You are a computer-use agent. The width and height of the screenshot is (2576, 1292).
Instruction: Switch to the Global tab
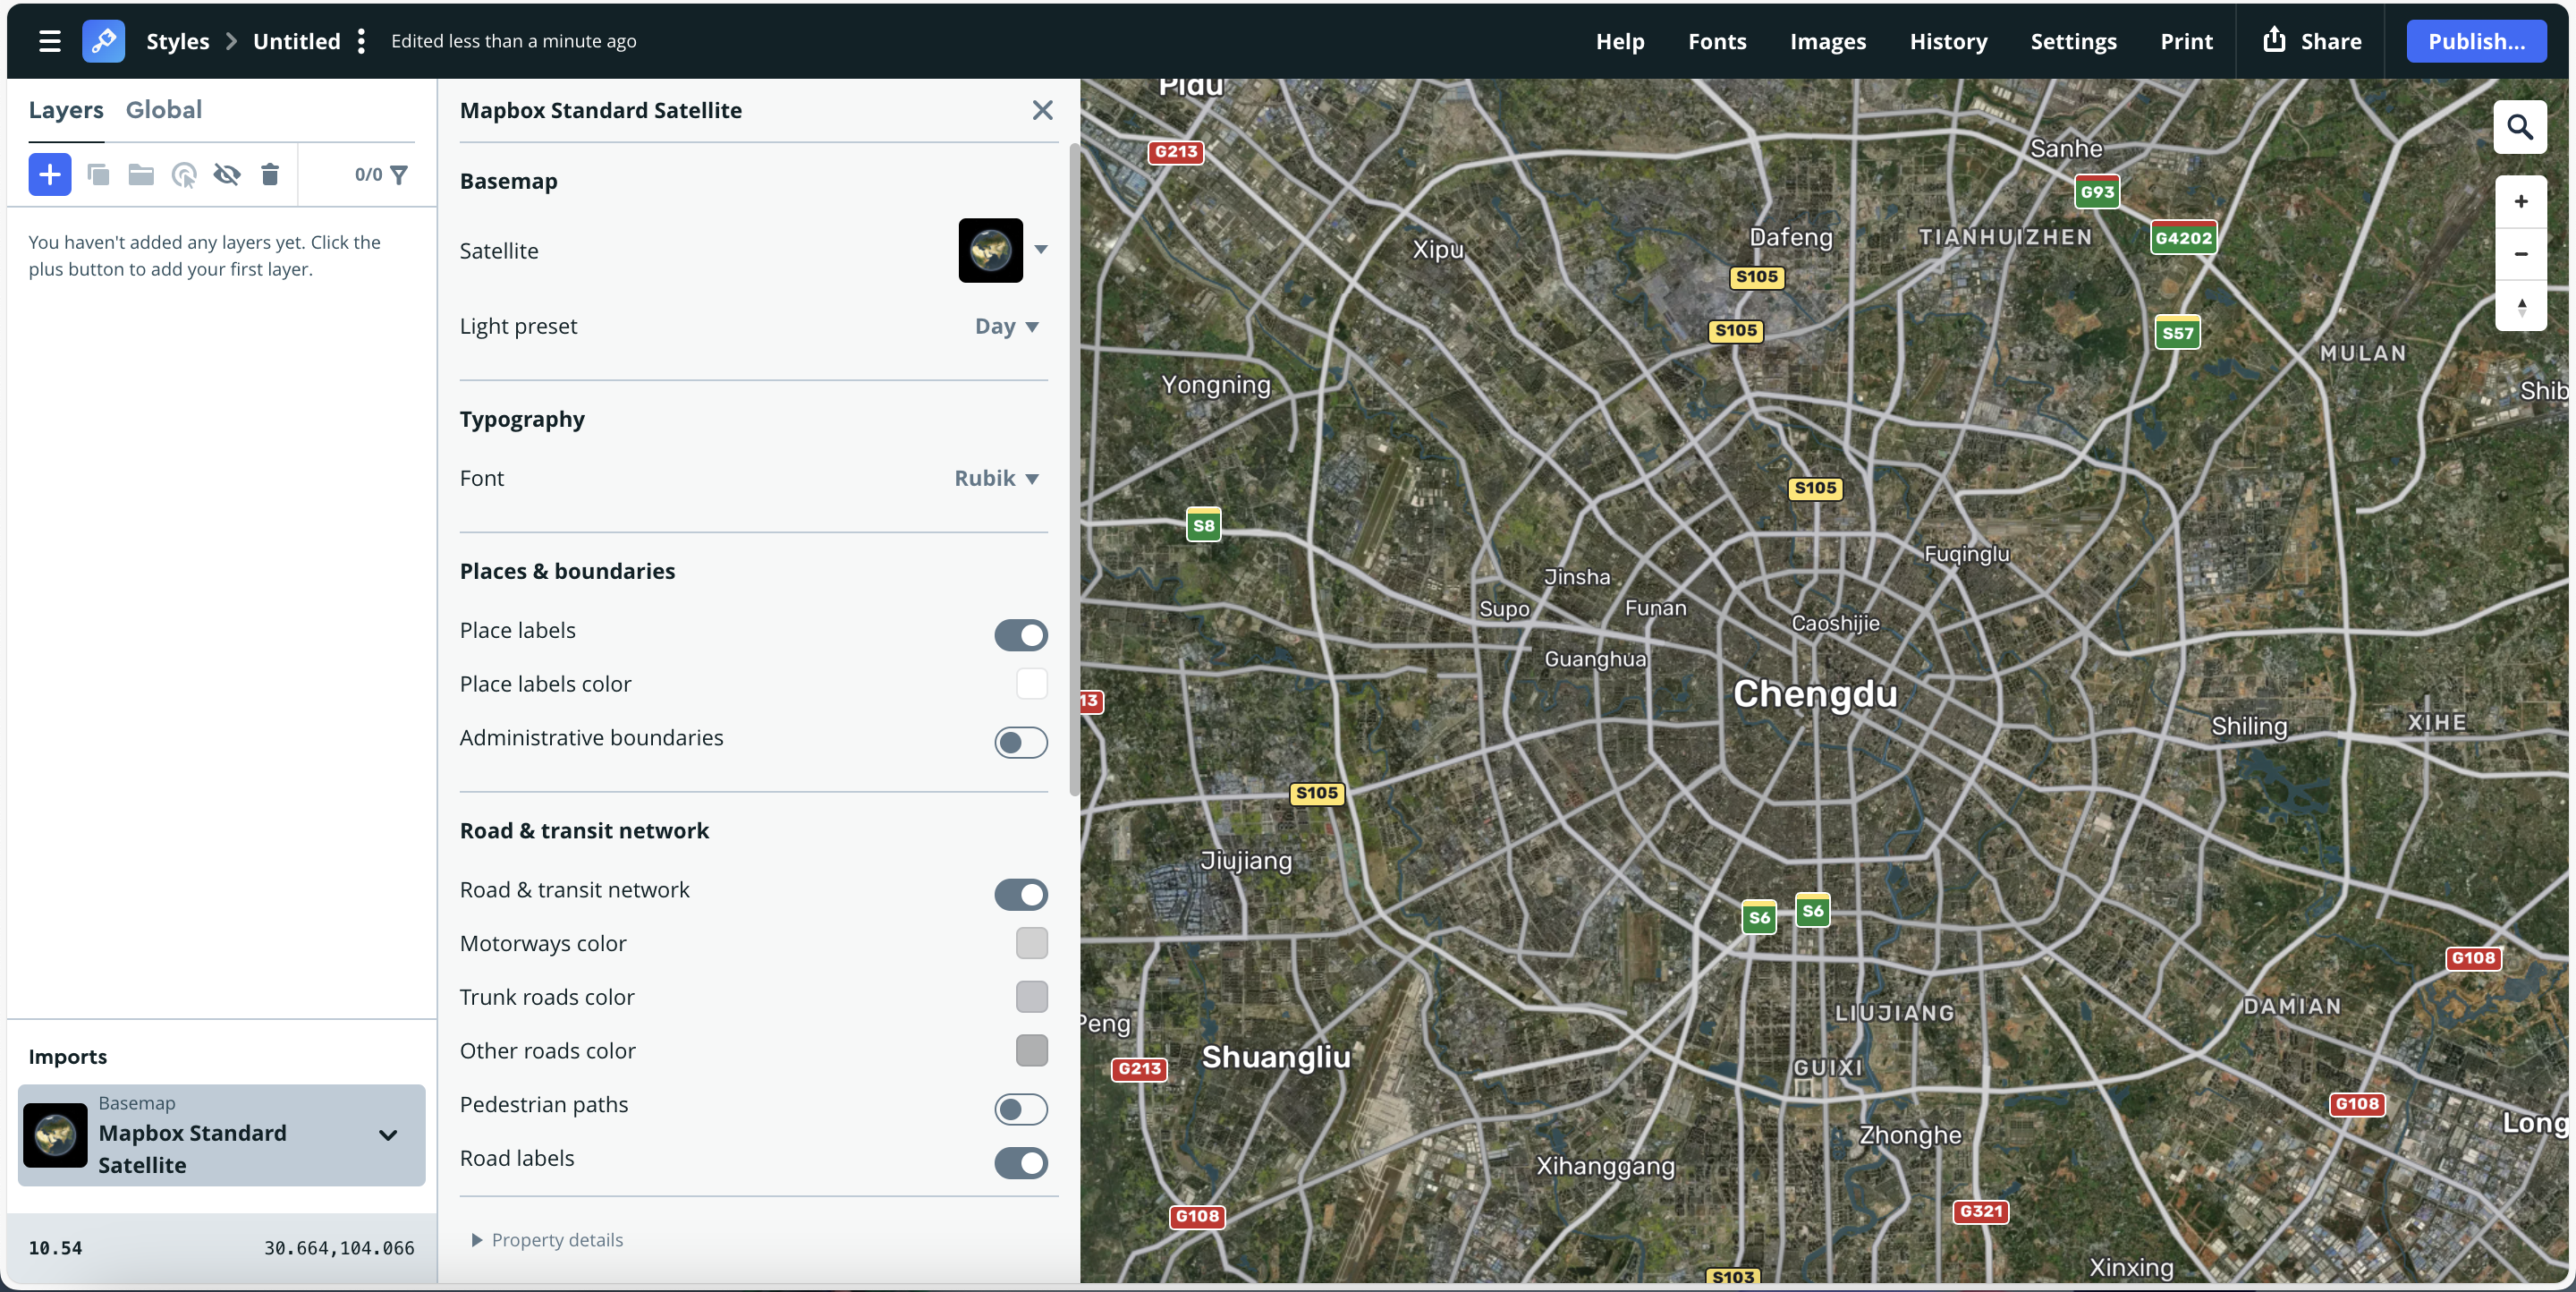pyautogui.click(x=163, y=110)
